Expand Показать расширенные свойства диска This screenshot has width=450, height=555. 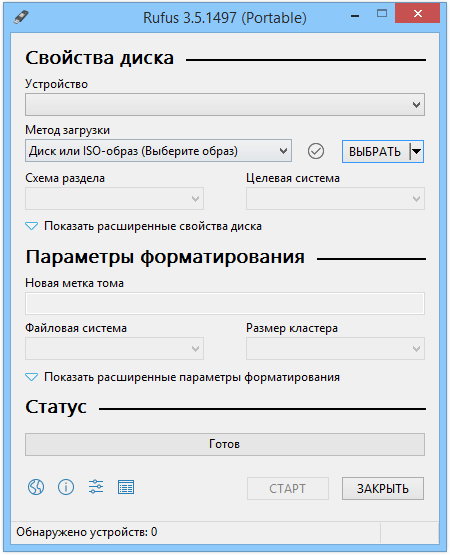click(143, 226)
